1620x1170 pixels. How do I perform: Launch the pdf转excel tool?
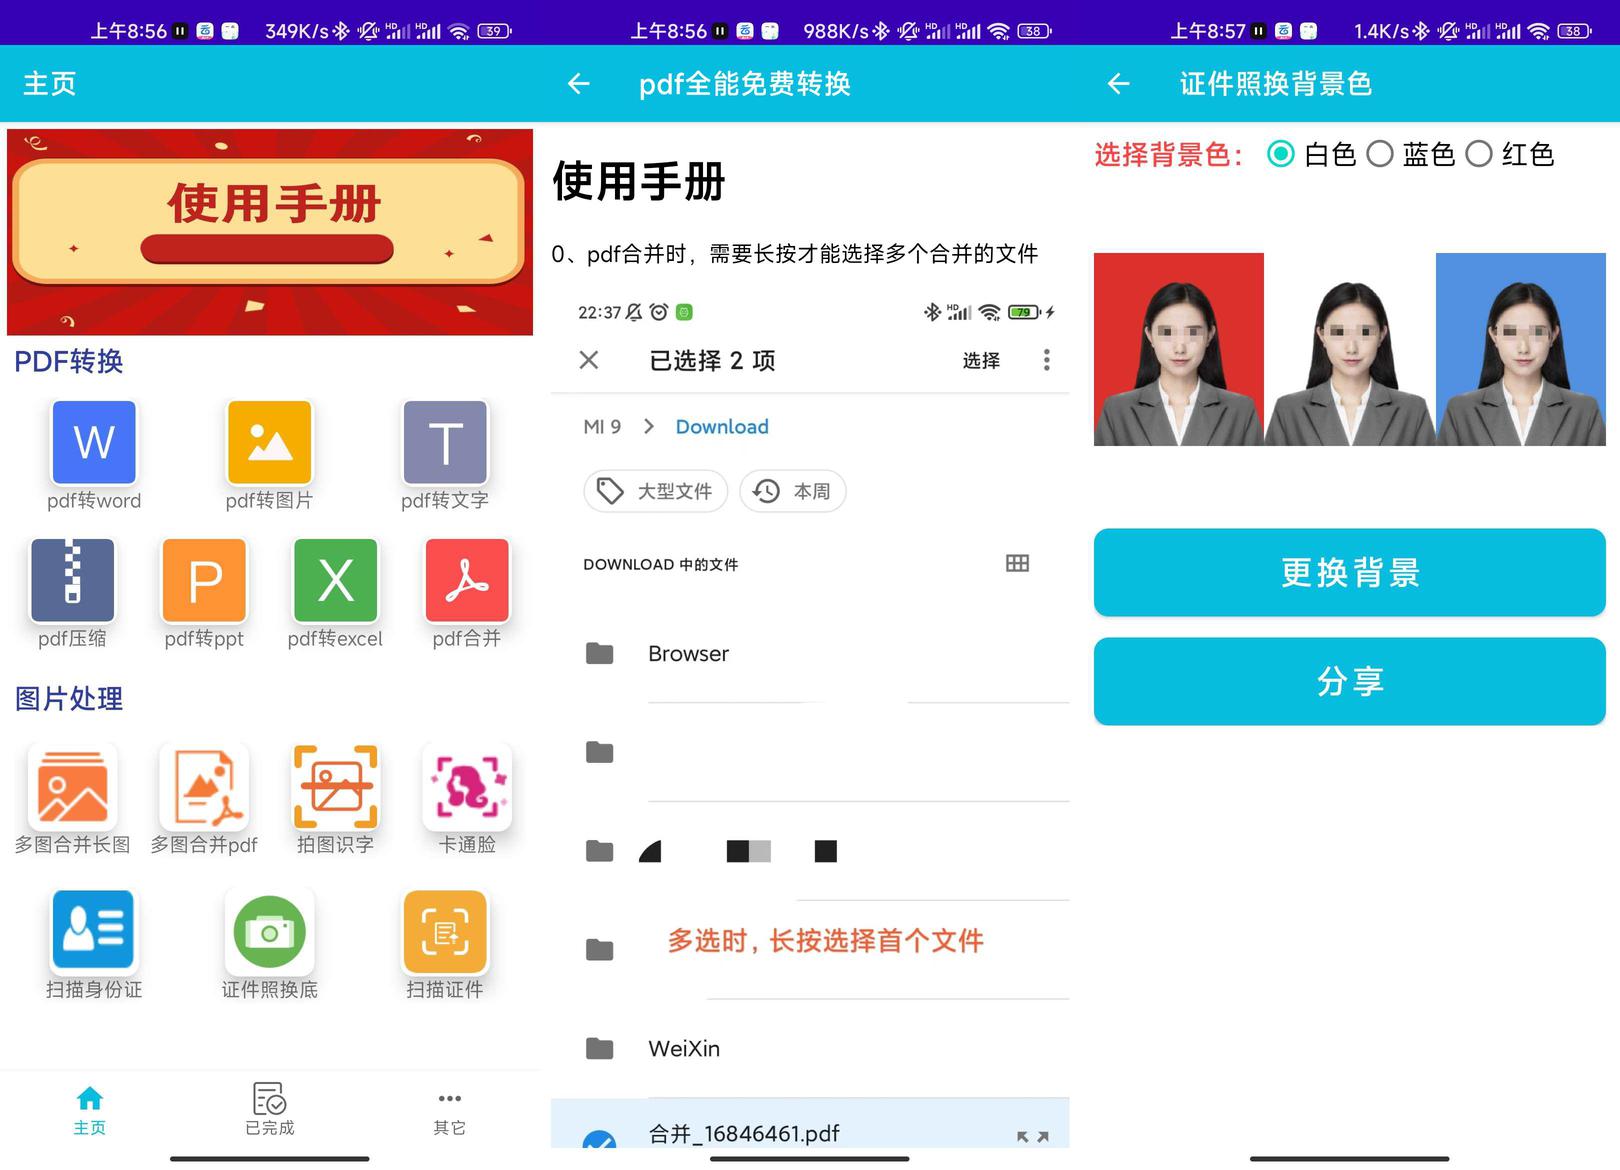[335, 580]
